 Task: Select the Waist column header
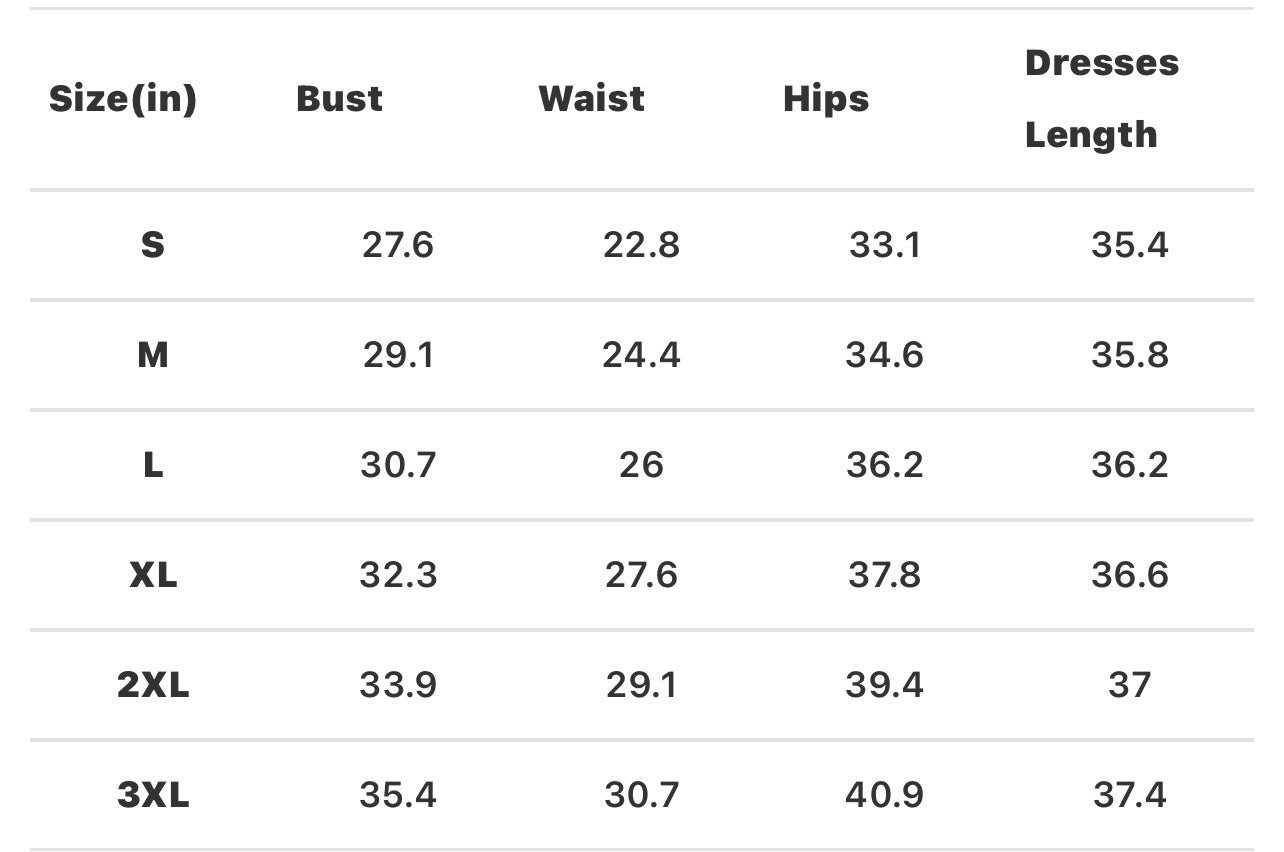click(591, 99)
